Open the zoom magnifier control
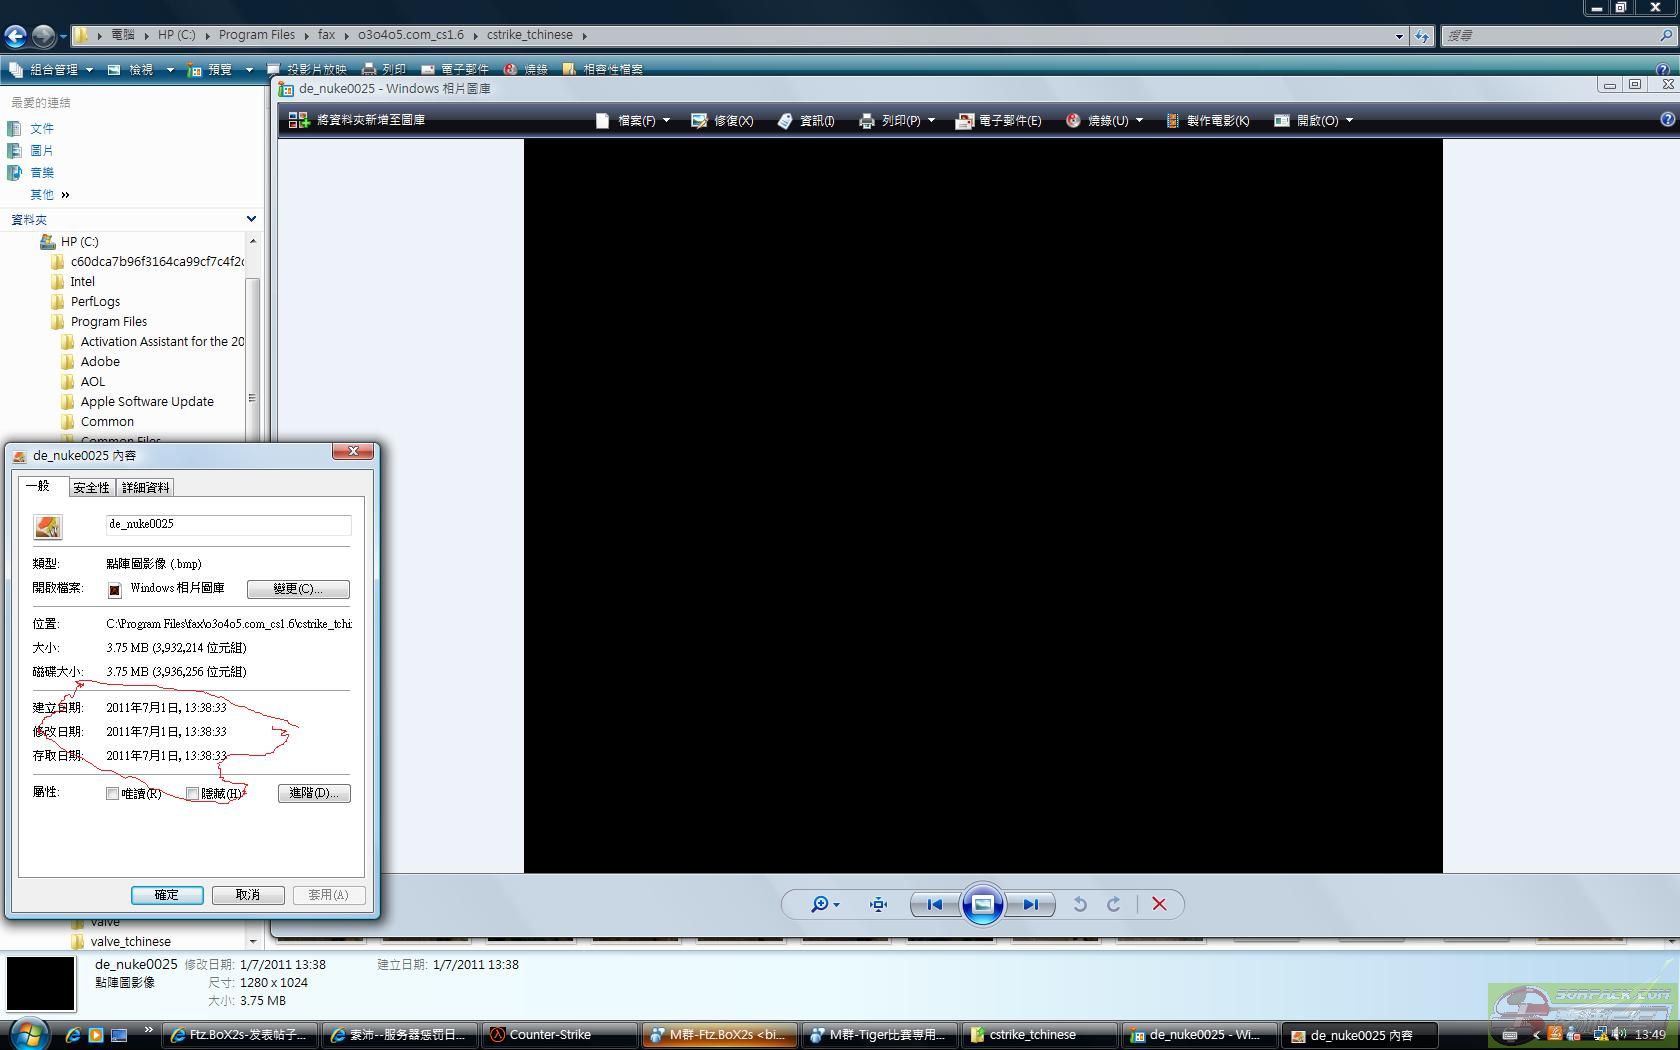The image size is (1680, 1050). click(x=823, y=904)
